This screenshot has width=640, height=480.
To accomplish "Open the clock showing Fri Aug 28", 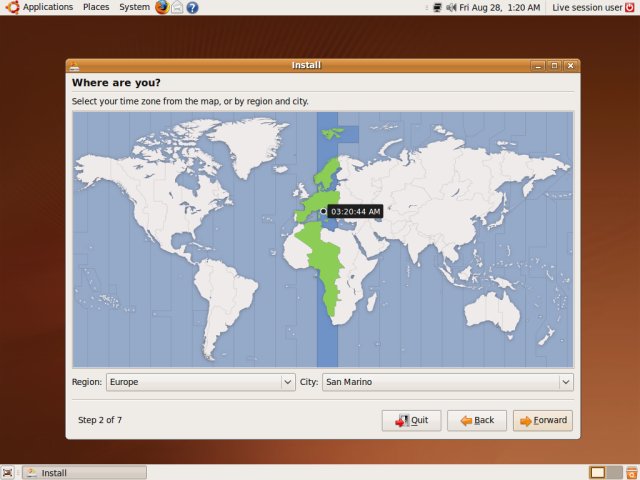I will tap(500, 7).
